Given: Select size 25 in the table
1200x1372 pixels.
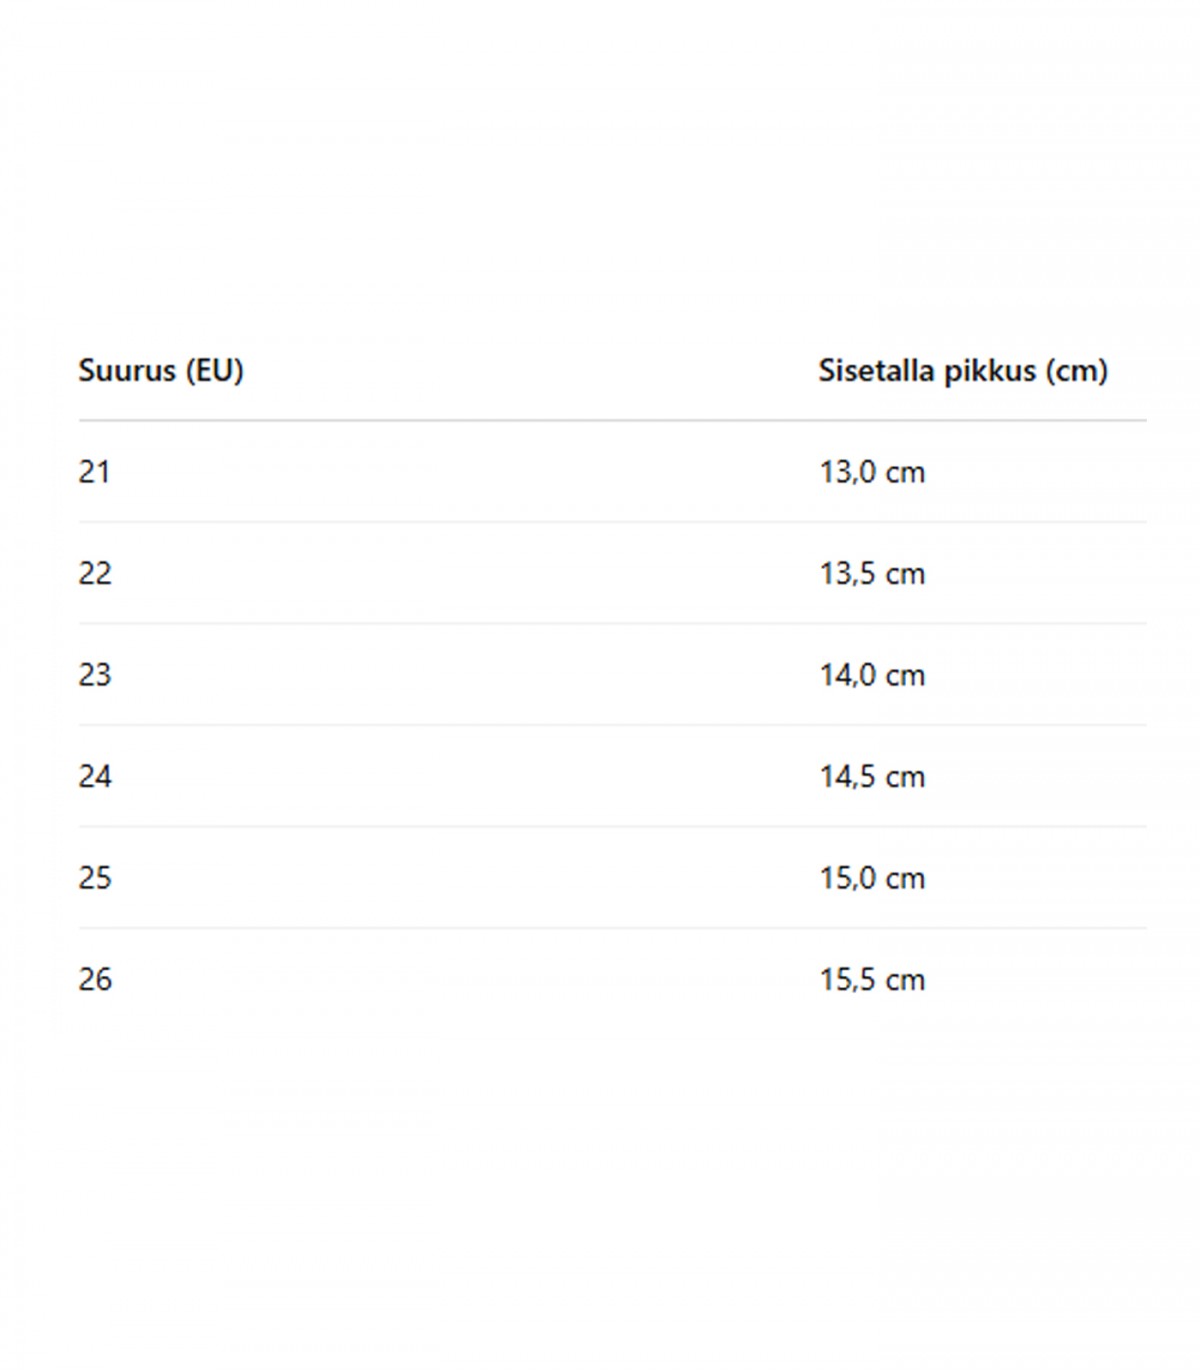Looking at the screenshot, I should [x=95, y=878].
